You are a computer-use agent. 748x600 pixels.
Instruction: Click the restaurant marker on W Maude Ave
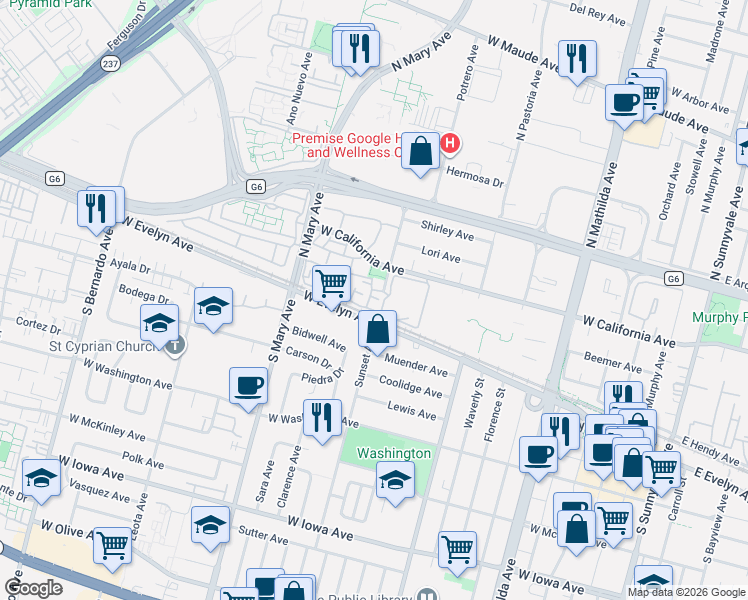point(577,60)
